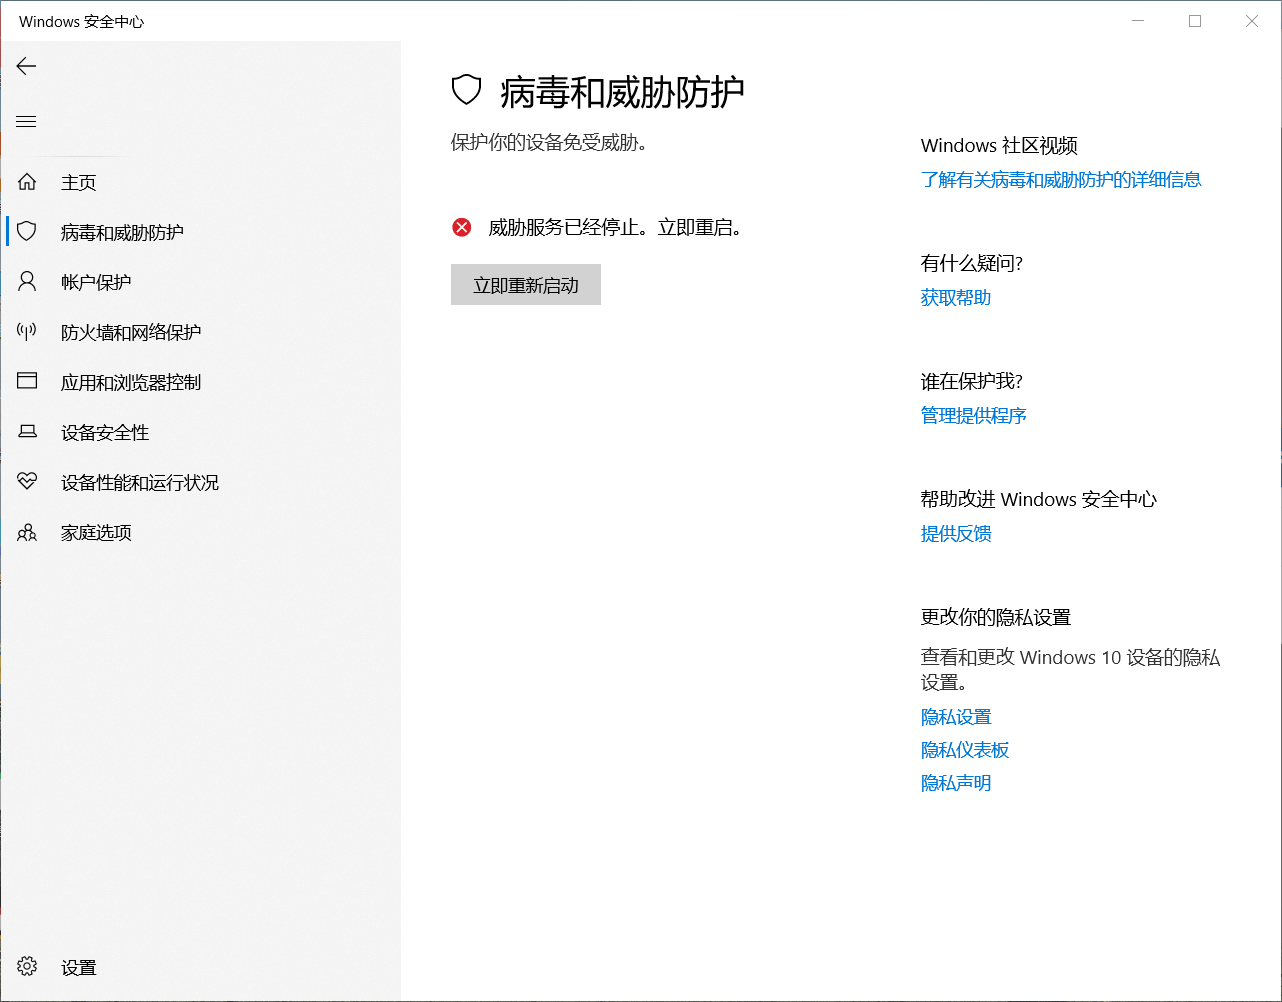
Task: Open the 隐私仪表板 link
Action: [x=965, y=750]
